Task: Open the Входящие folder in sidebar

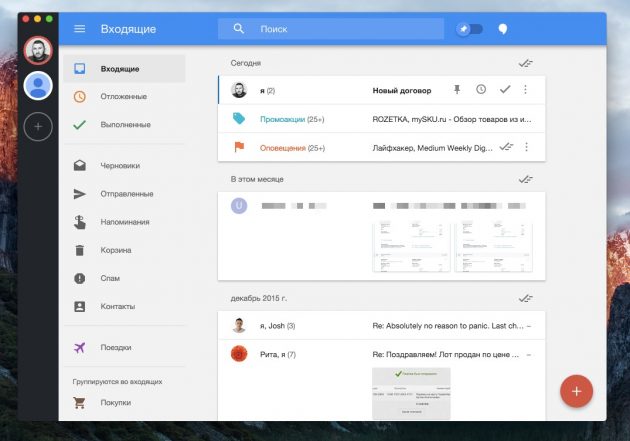Action: pyautogui.click(x=124, y=69)
